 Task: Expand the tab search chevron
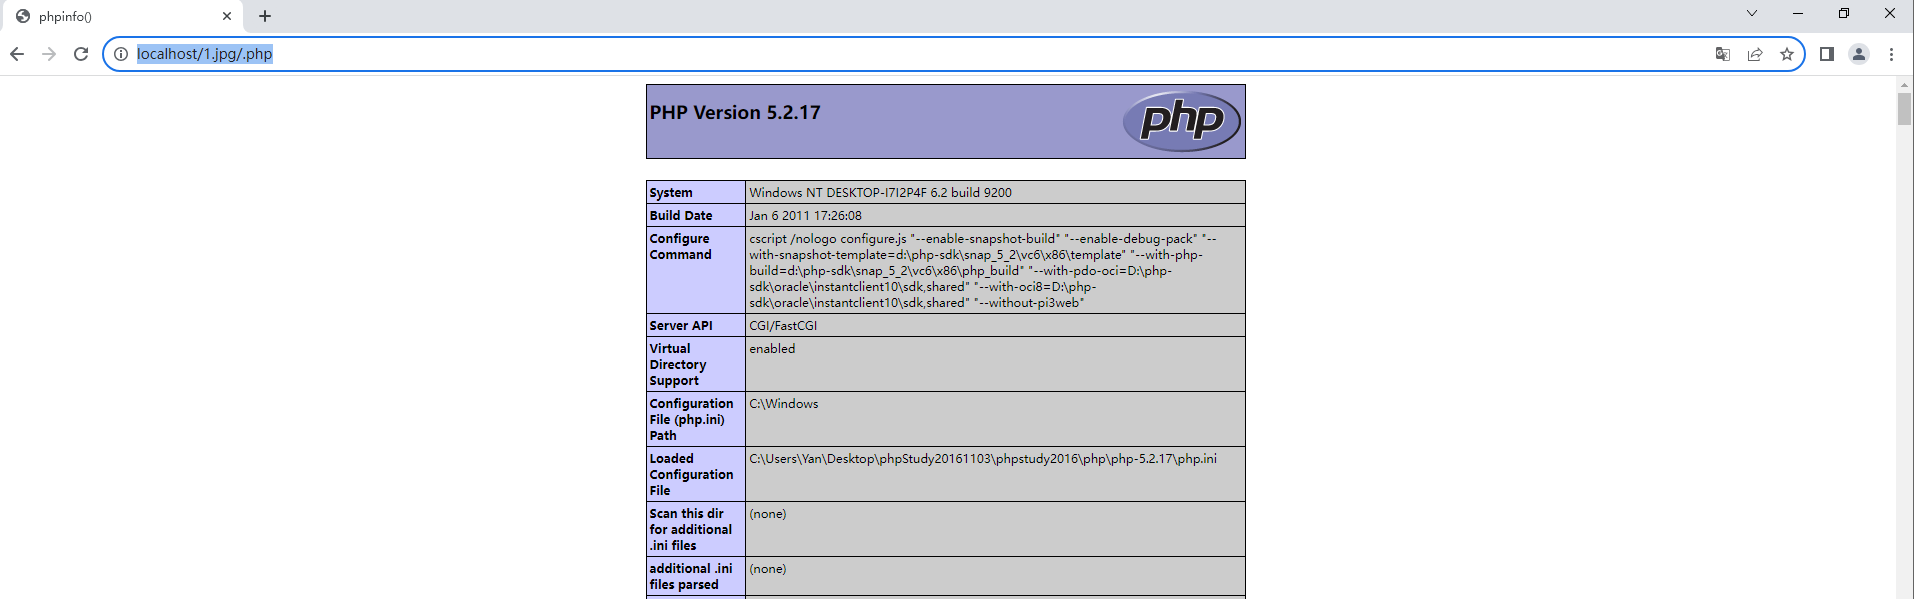click(x=1752, y=14)
